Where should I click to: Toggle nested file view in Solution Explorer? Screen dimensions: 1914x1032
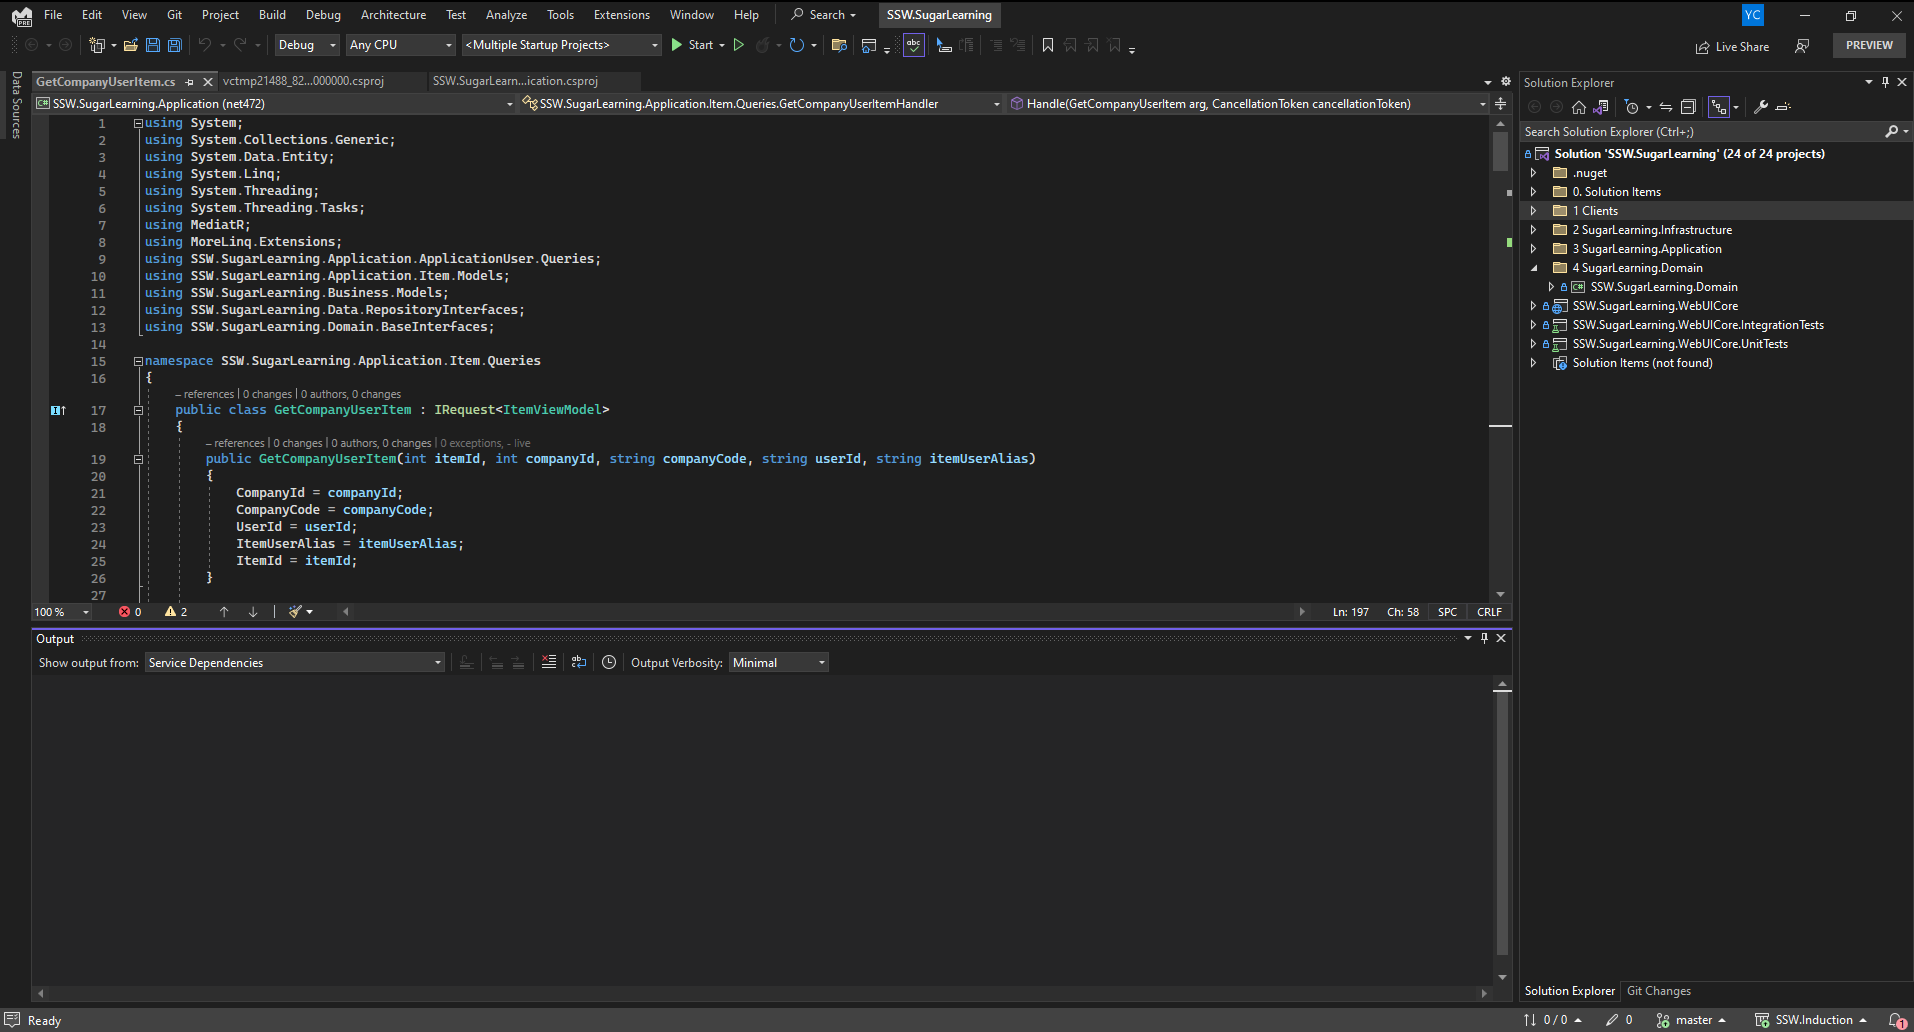pos(1718,107)
